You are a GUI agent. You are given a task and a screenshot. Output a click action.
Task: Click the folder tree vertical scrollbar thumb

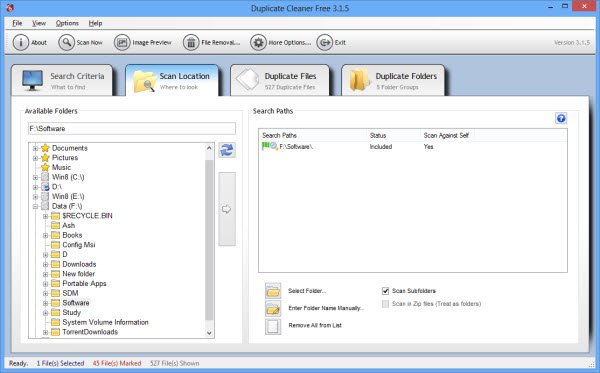(x=209, y=239)
